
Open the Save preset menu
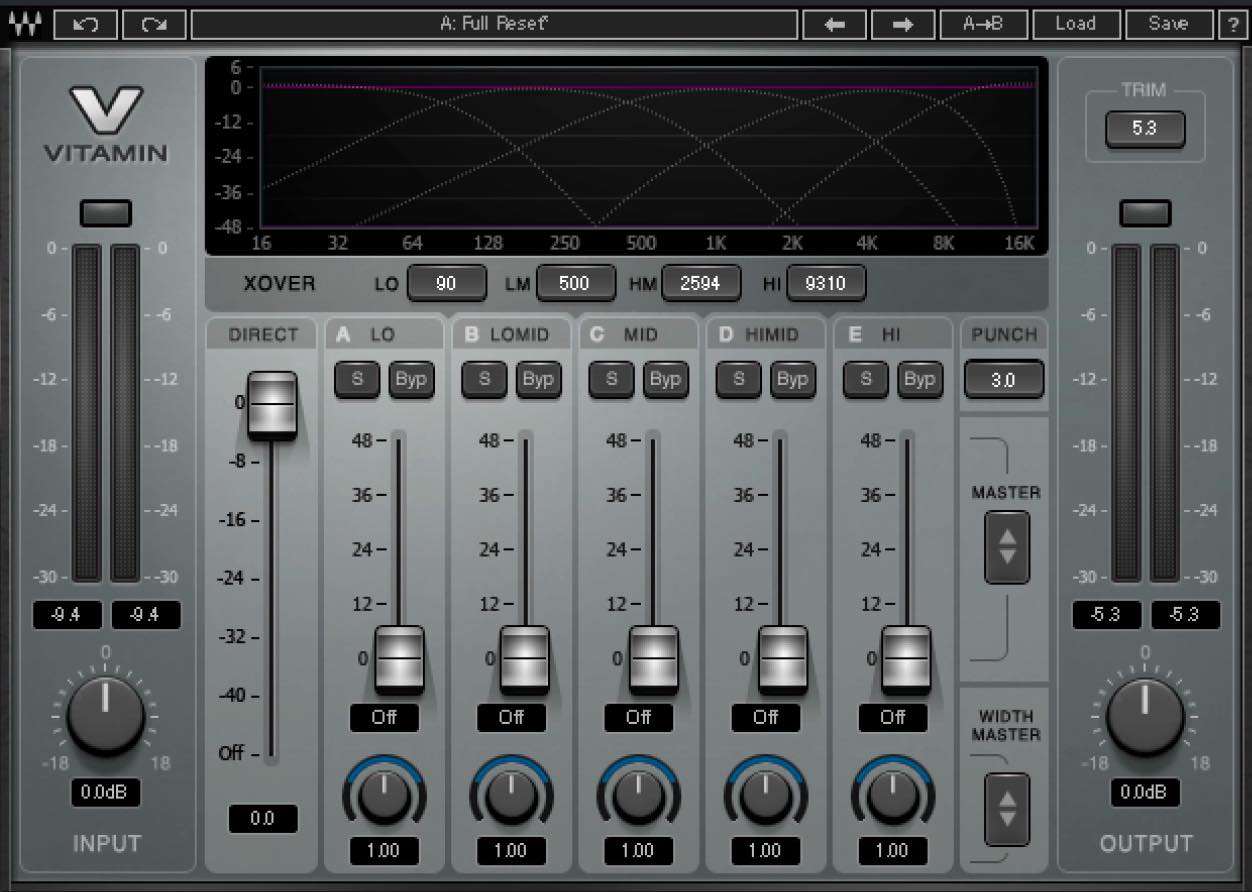pyautogui.click(x=1168, y=24)
